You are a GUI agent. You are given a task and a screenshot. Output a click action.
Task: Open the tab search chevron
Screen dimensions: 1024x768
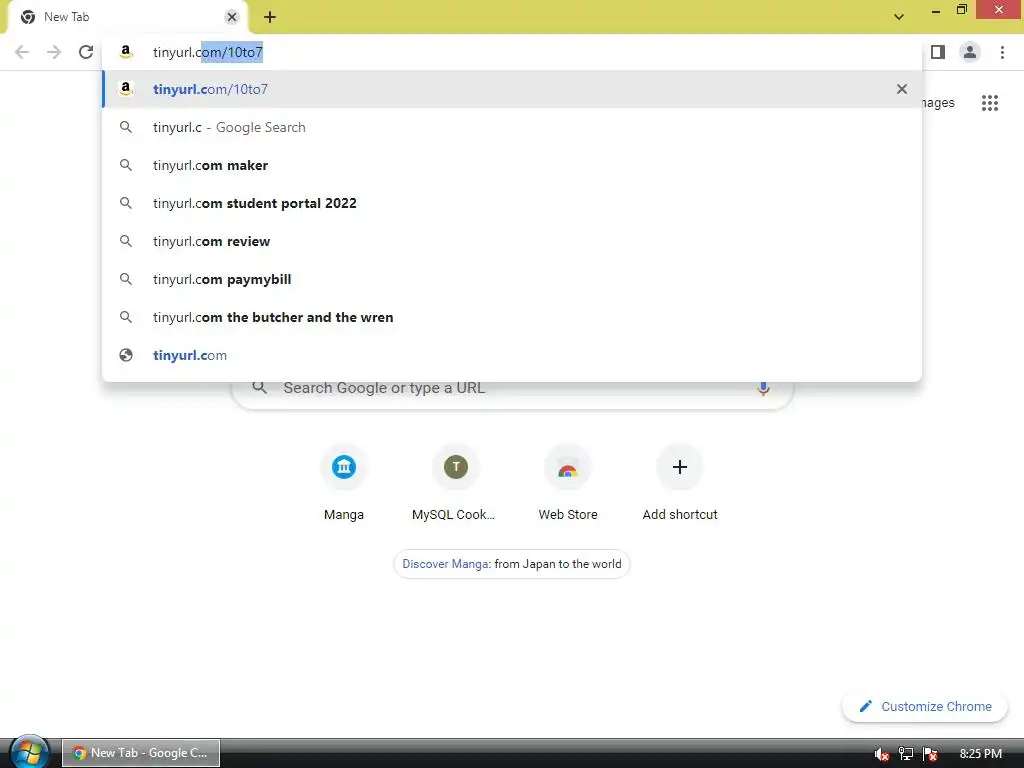pos(899,17)
